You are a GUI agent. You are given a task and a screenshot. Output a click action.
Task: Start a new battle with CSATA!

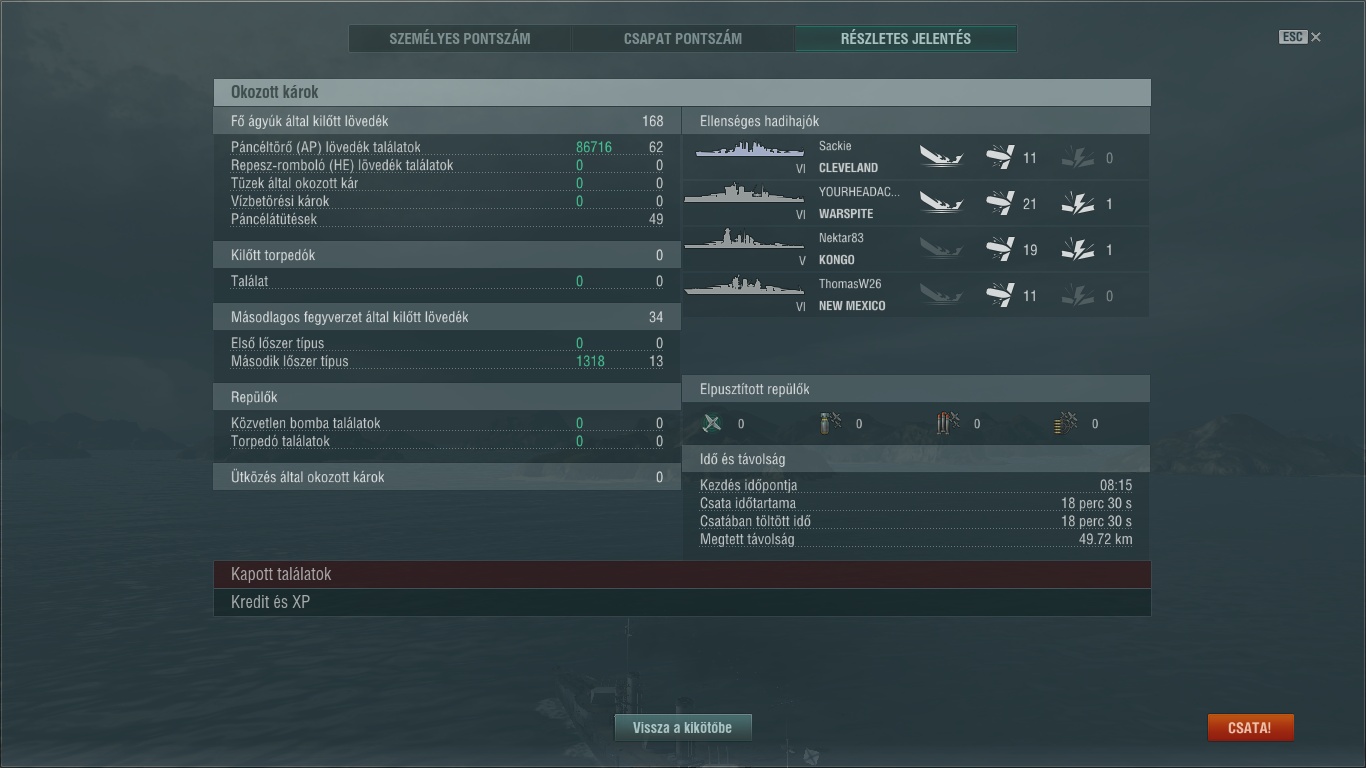pos(1251,728)
